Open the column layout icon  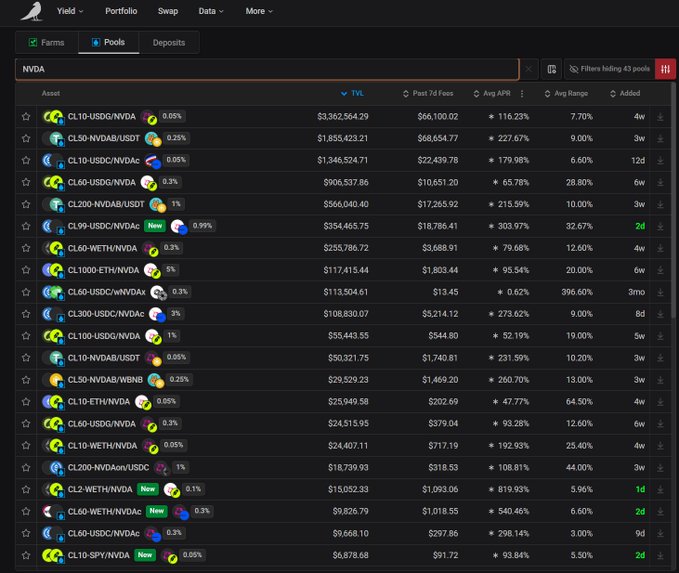point(551,69)
